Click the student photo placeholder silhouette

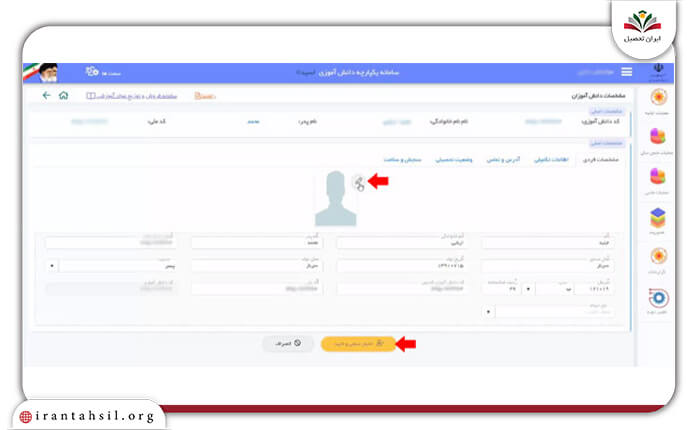tap(335, 198)
